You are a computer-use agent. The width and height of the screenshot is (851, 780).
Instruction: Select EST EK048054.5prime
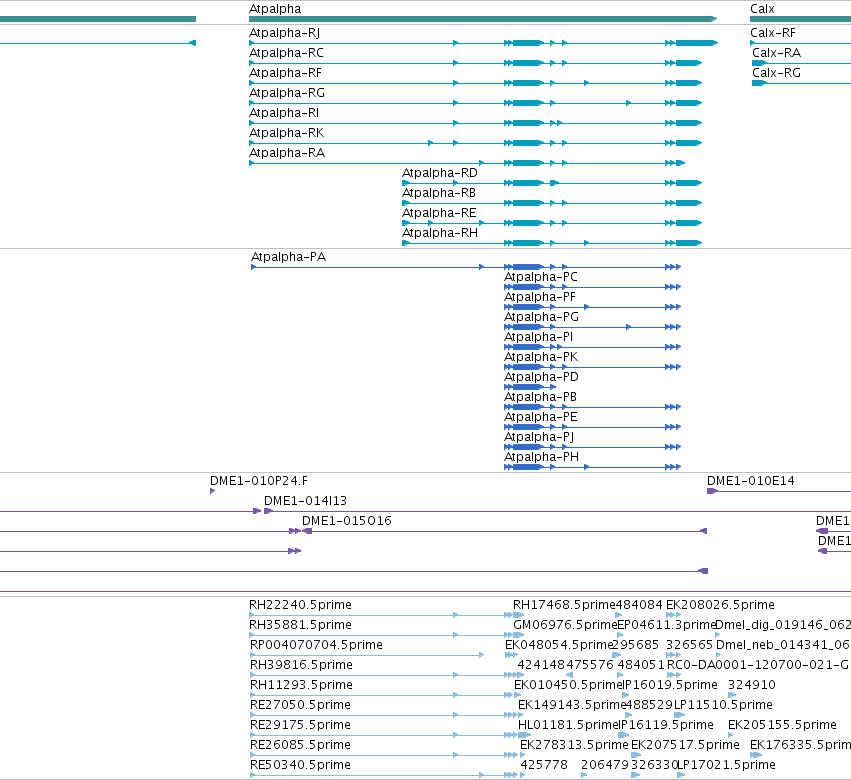[x=558, y=645]
